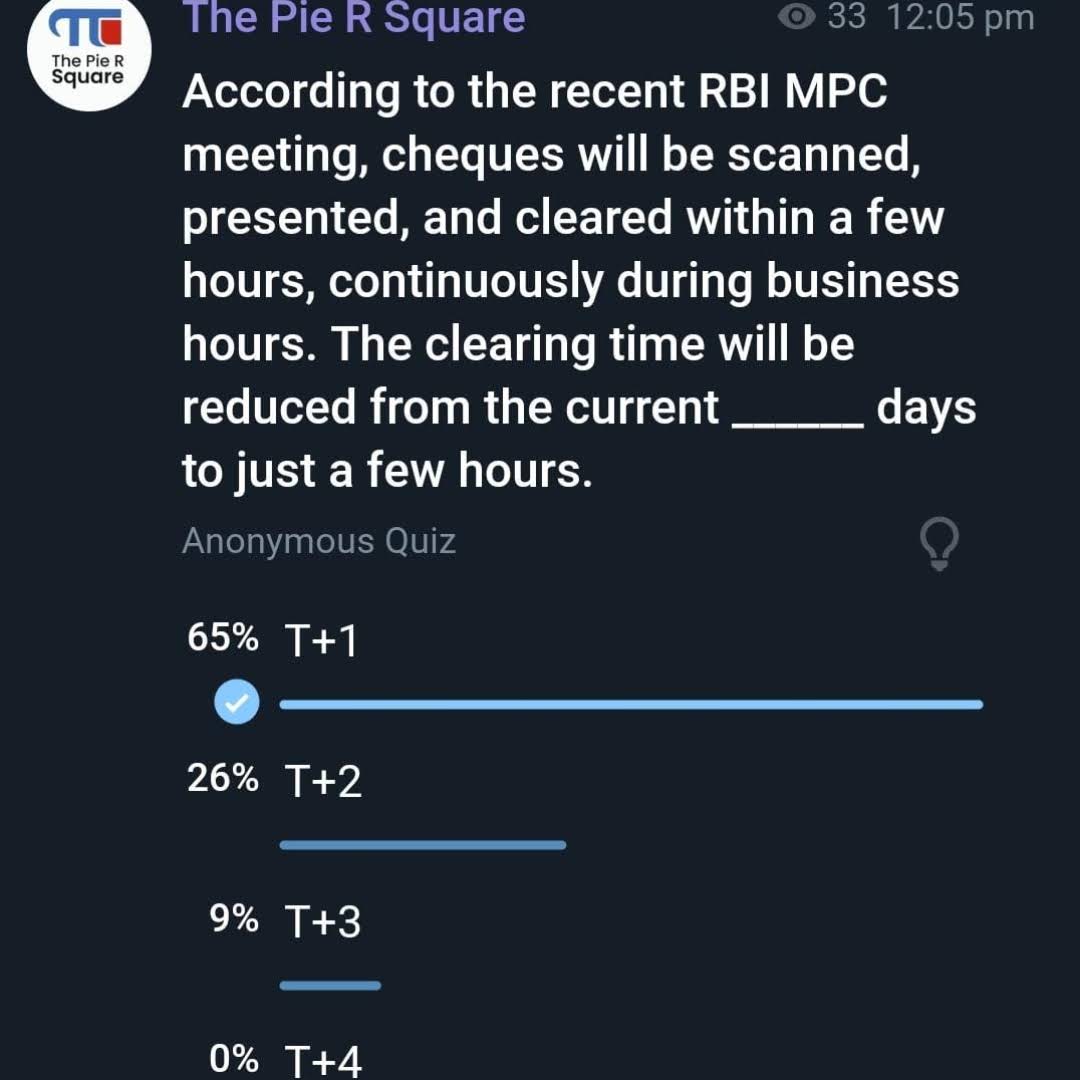1080x1080 pixels.
Task: Select the RBI MPC quiz question text
Action: point(570,281)
